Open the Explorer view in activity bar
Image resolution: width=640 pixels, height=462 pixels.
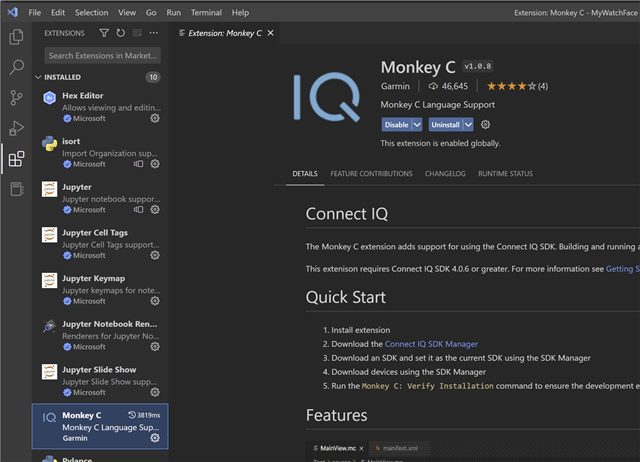click(x=16, y=37)
